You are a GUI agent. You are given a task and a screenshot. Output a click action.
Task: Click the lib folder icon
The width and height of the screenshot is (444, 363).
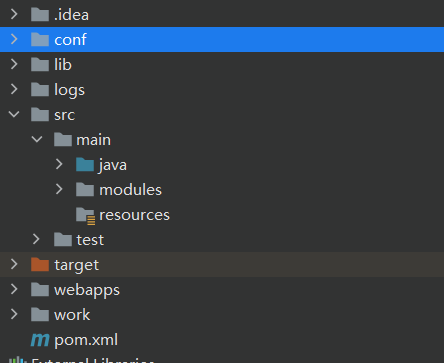40,64
